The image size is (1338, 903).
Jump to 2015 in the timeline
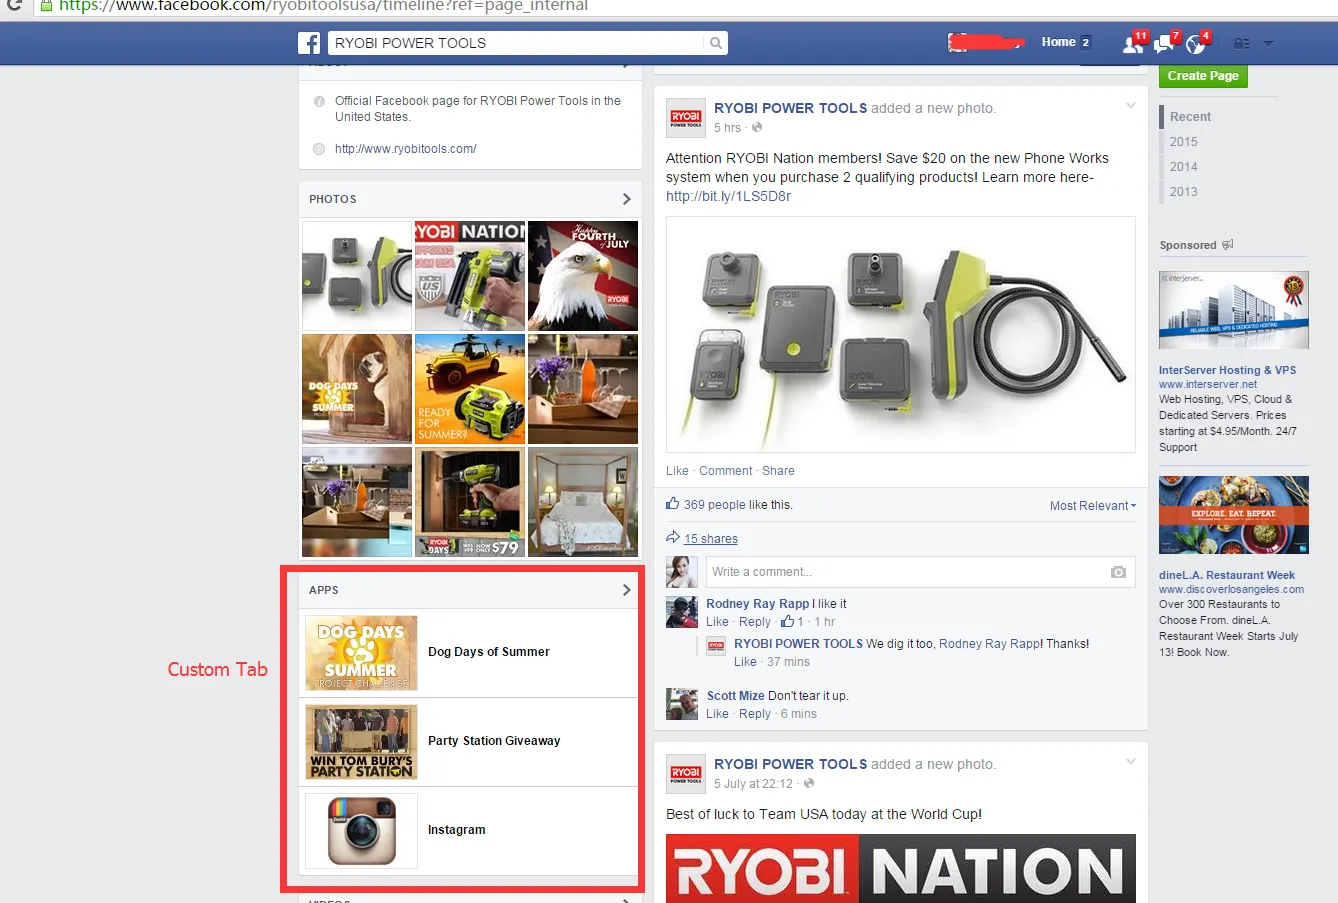coord(1184,142)
